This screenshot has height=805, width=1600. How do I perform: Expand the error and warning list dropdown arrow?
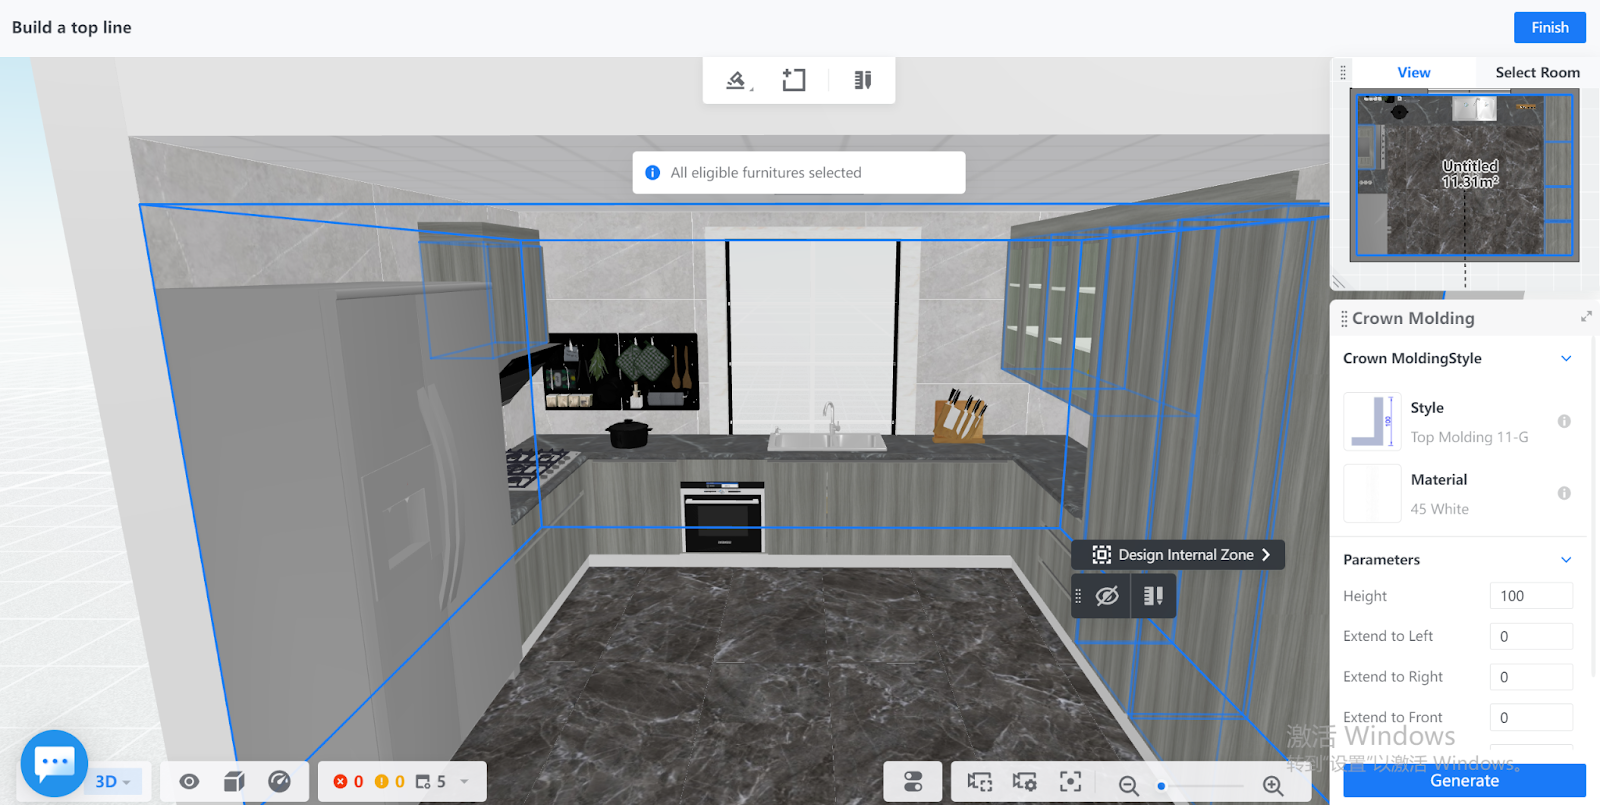[x=464, y=782]
